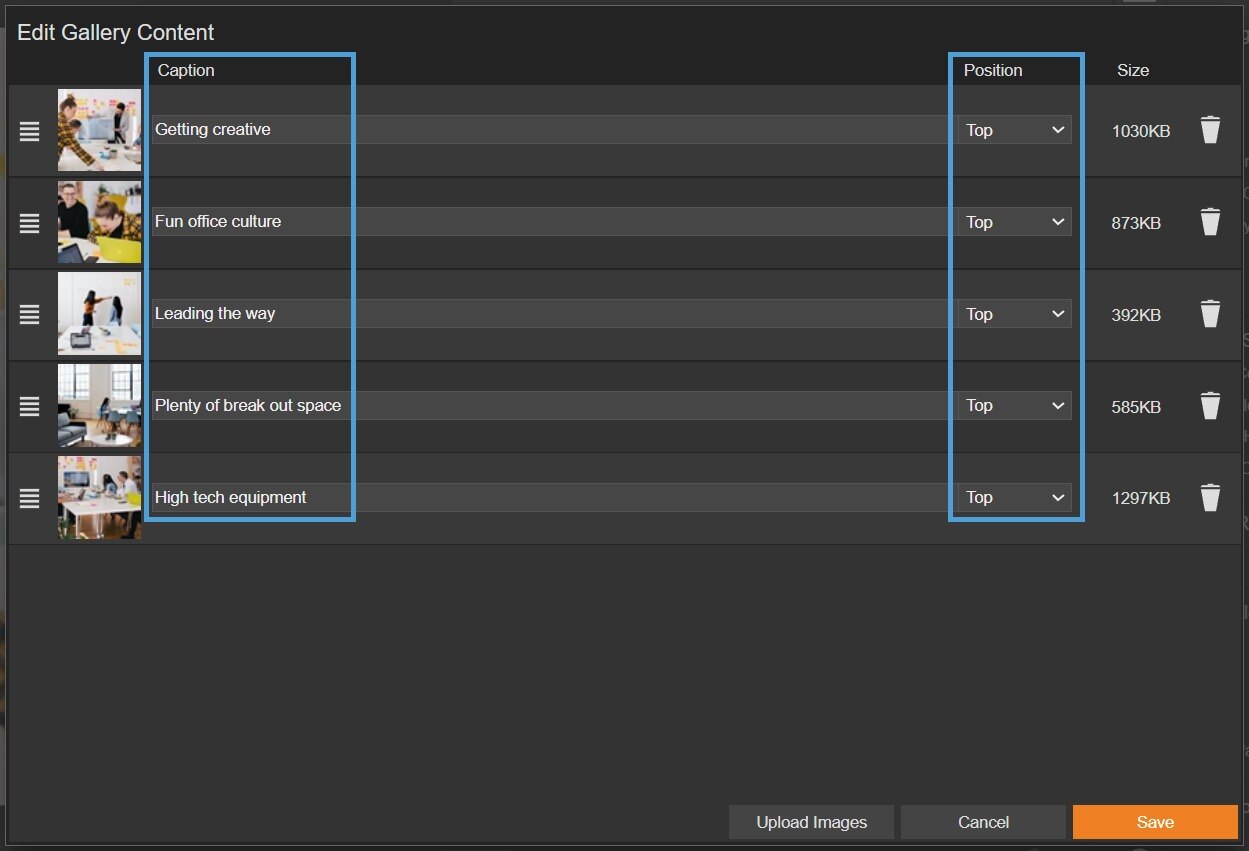Grab drag handle of "Getting creative" row

30,131
